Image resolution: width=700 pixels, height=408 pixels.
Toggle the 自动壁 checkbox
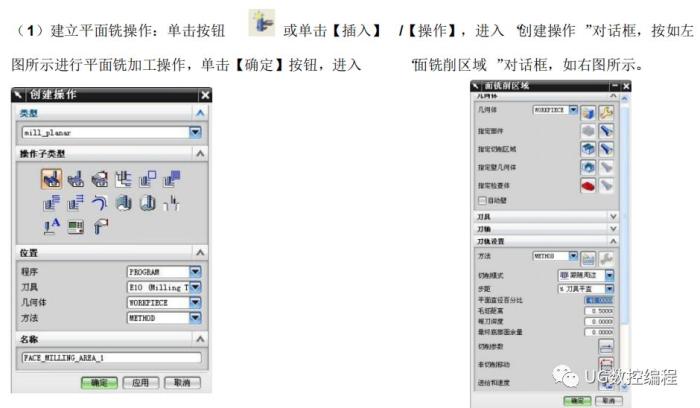482,199
